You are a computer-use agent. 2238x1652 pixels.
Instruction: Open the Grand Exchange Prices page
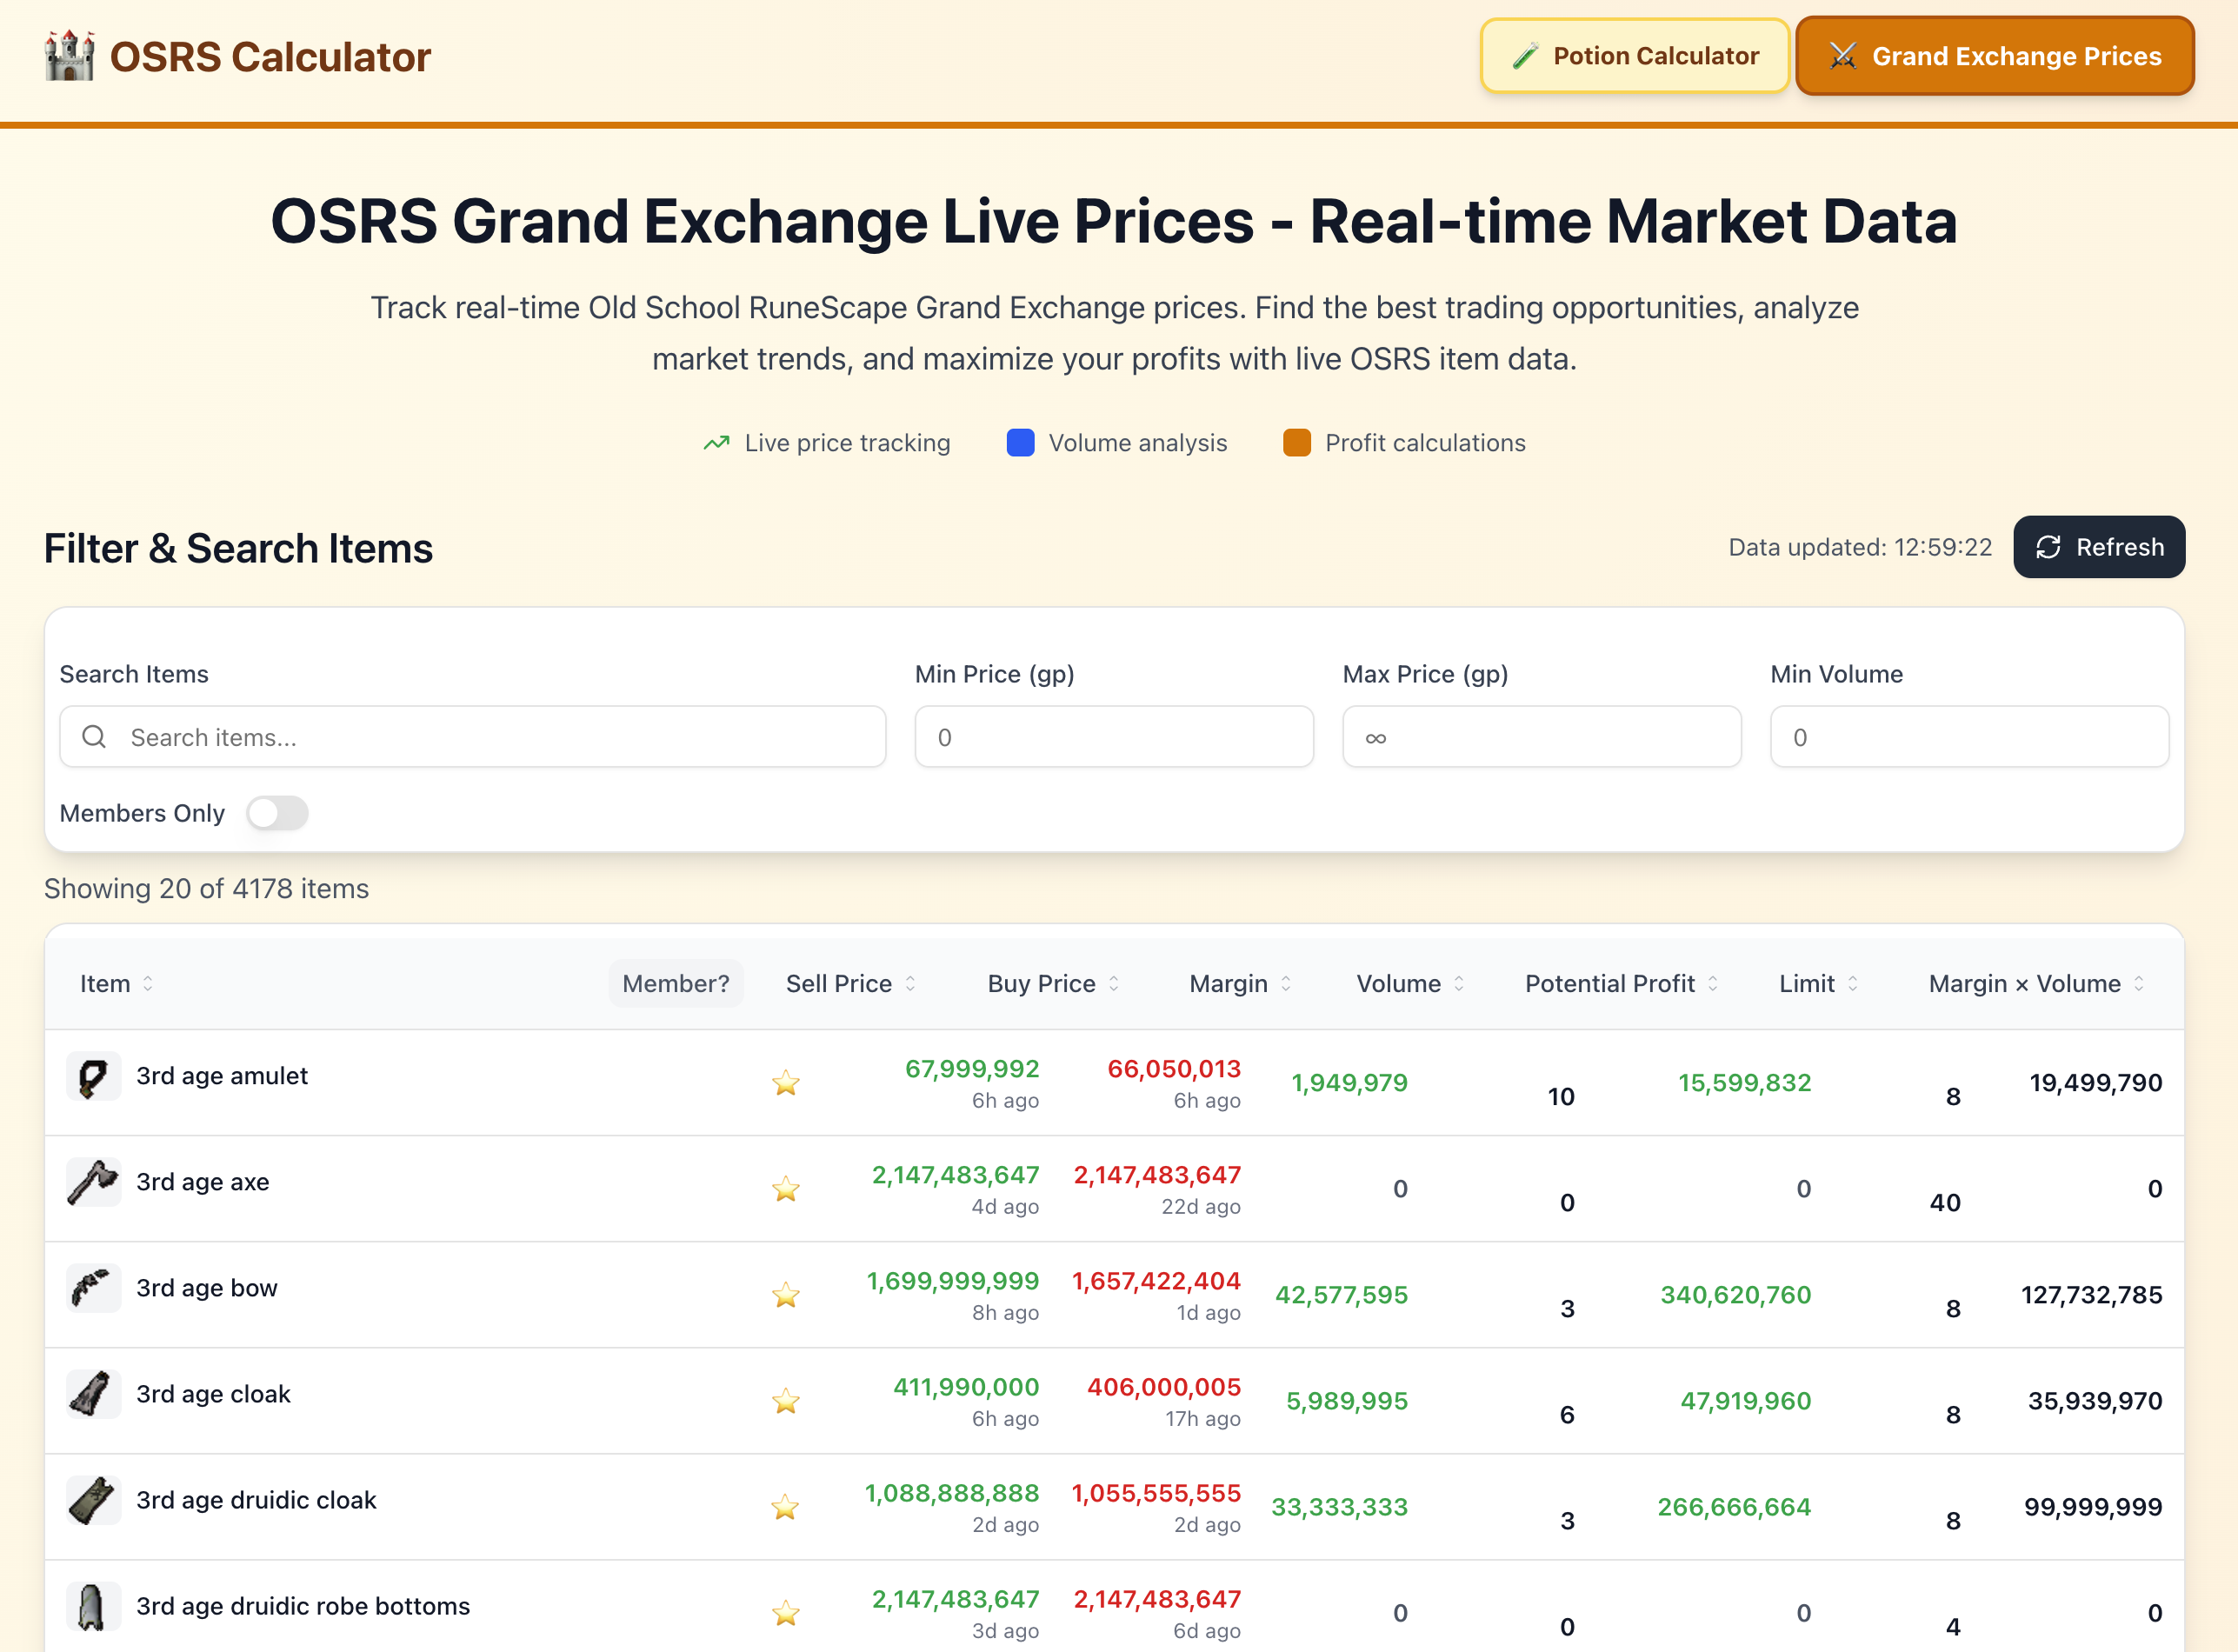coord(1995,56)
